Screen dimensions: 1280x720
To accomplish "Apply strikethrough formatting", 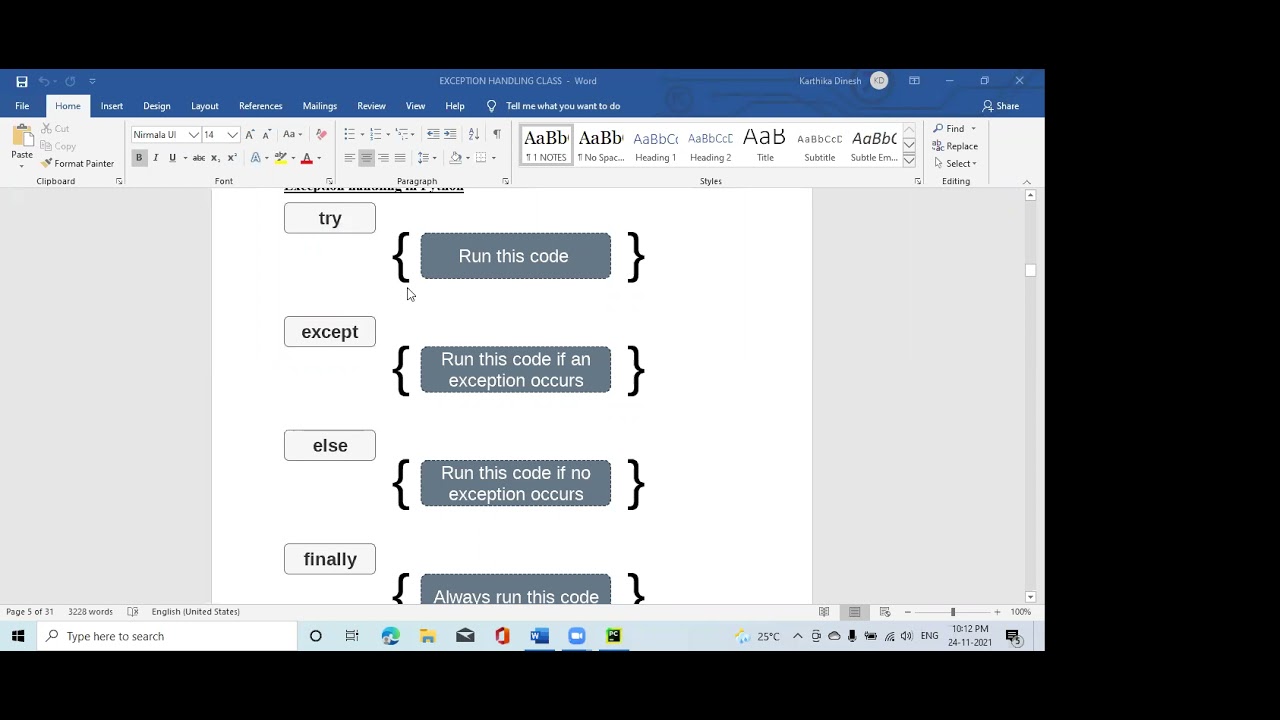I will [x=198, y=158].
